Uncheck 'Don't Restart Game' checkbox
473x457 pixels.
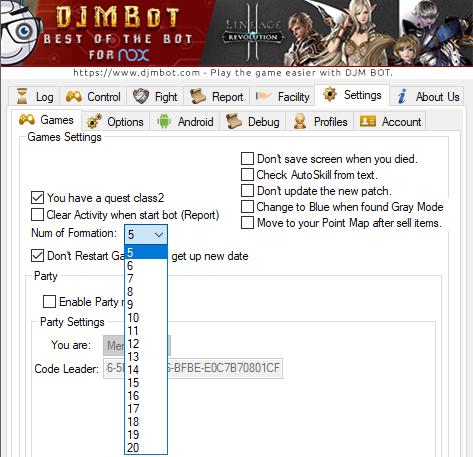point(37,256)
